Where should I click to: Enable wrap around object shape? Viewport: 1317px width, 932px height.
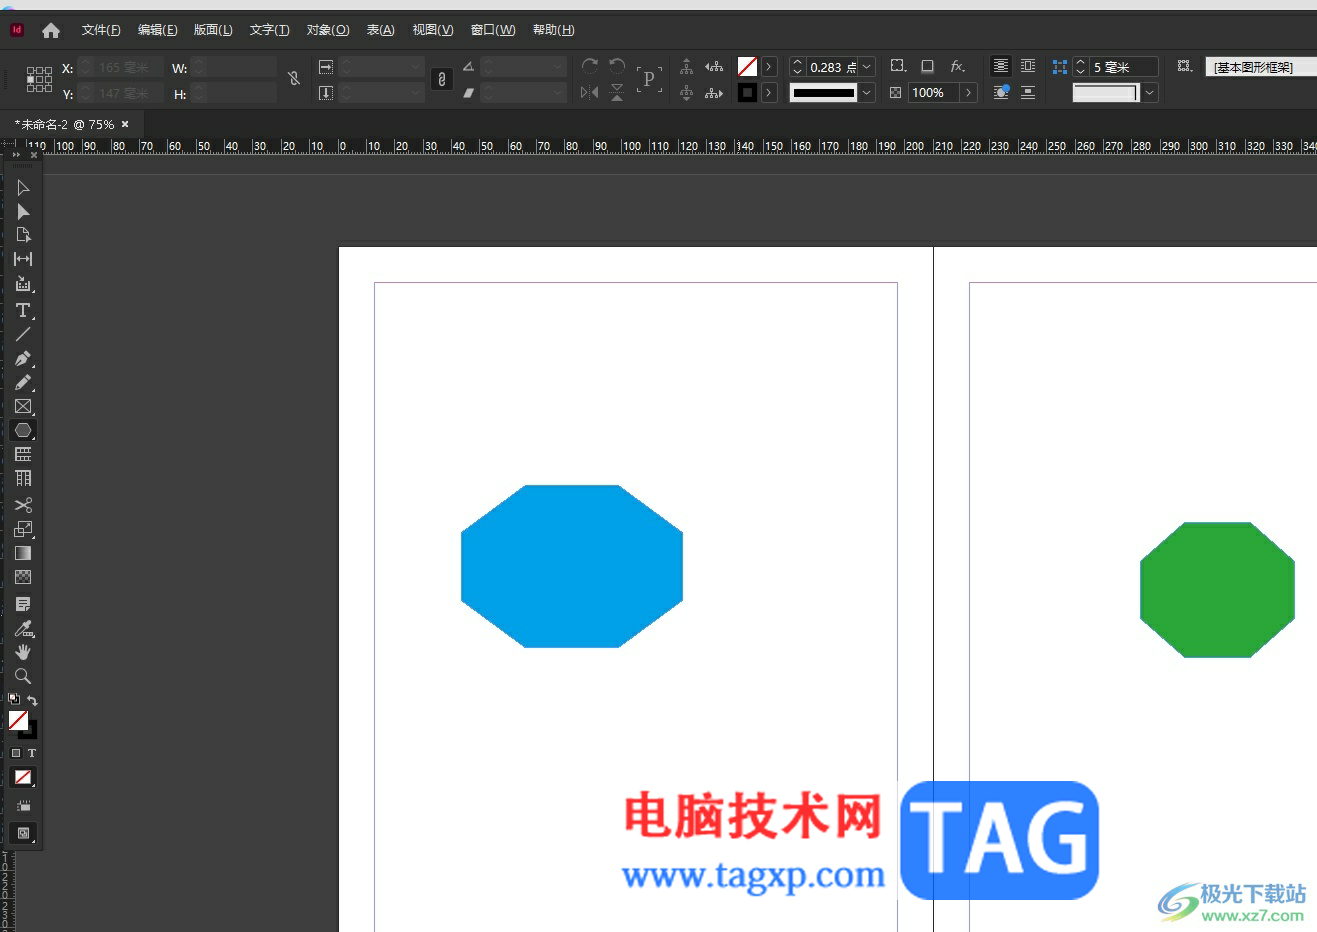[x=1000, y=92]
